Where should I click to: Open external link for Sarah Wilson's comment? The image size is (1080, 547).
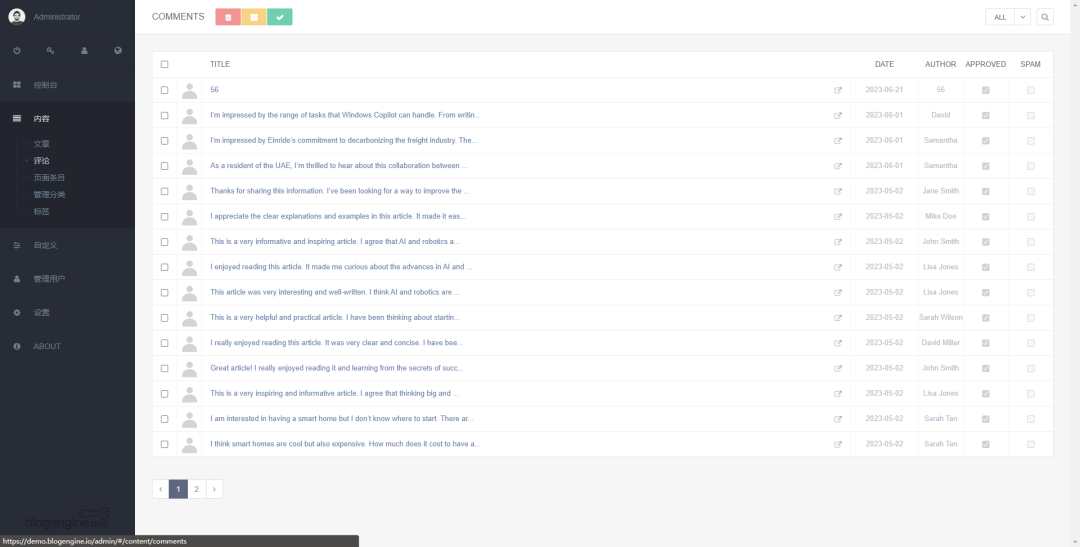(x=838, y=318)
